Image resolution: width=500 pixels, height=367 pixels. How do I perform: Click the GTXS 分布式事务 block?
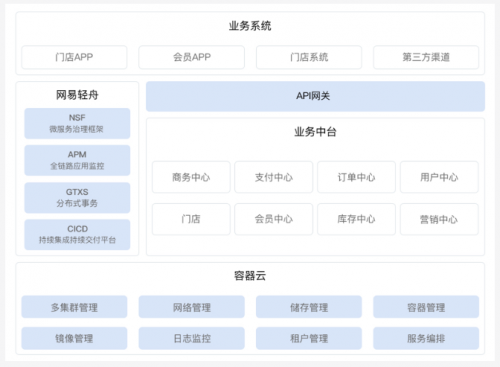tap(77, 198)
